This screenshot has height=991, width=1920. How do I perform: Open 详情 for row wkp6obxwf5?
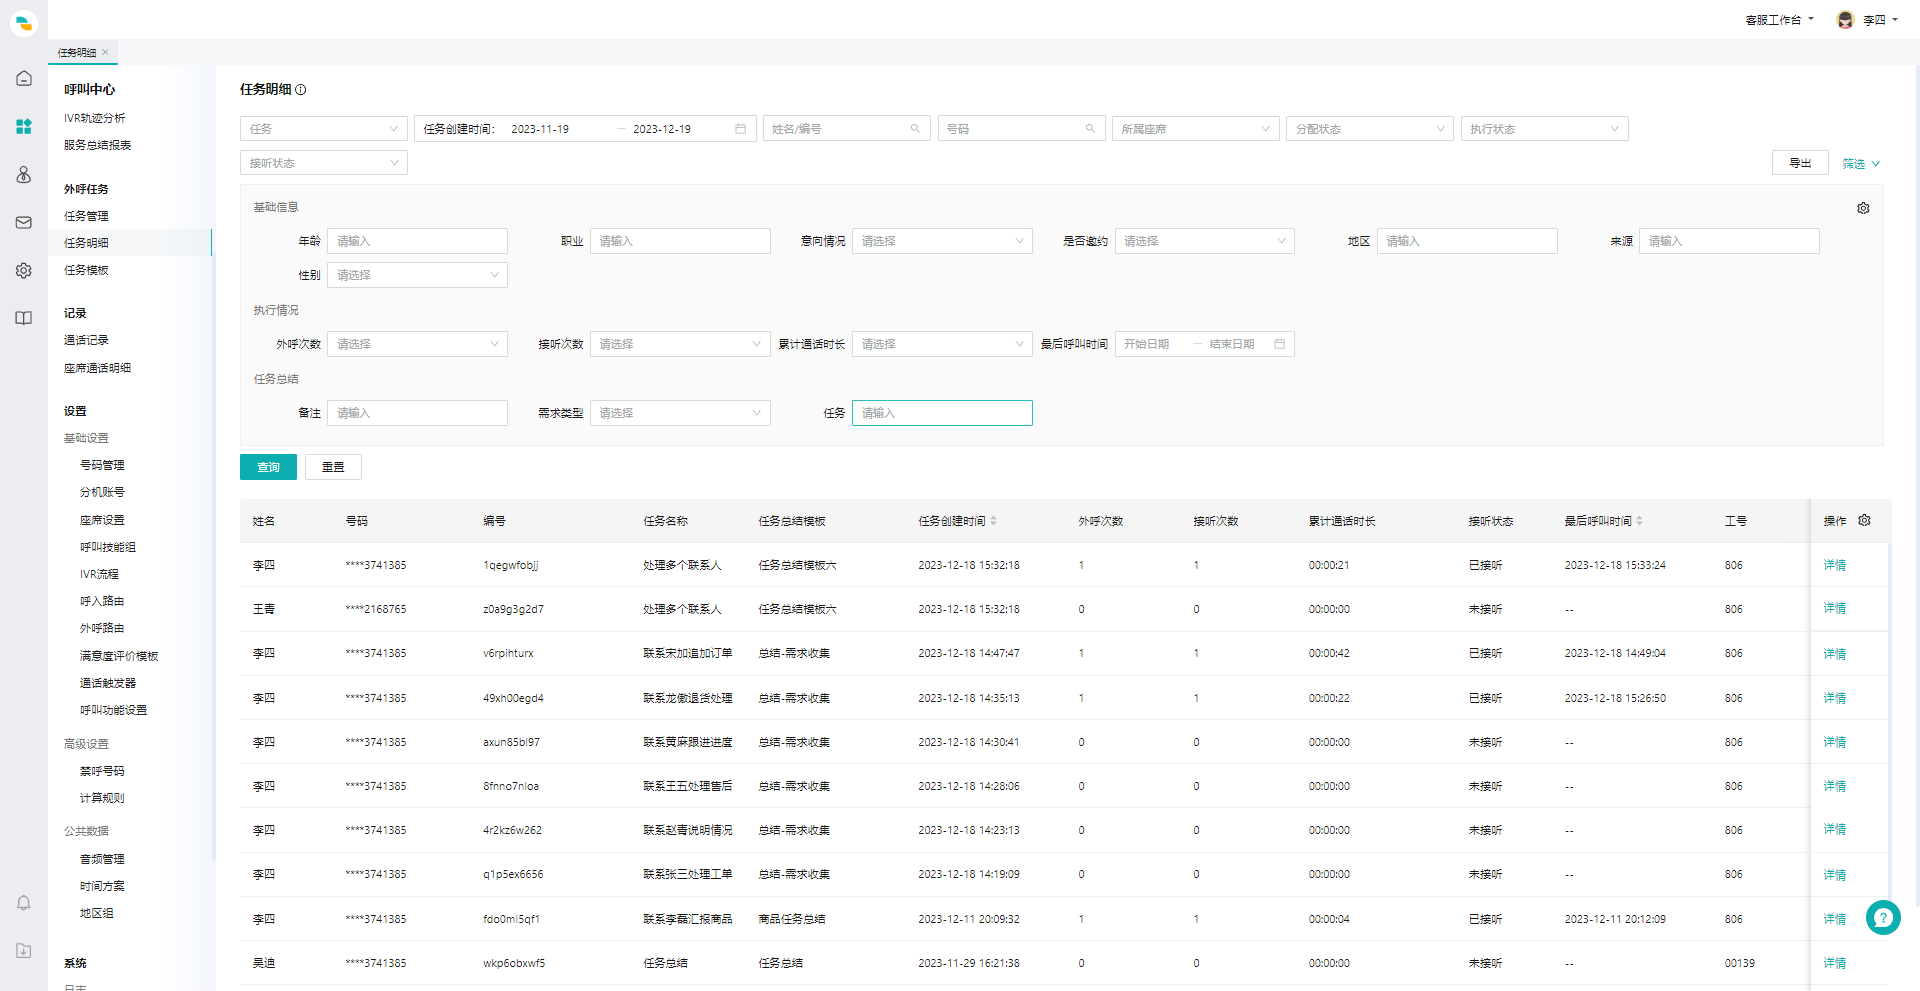pyautogui.click(x=1834, y=963)
